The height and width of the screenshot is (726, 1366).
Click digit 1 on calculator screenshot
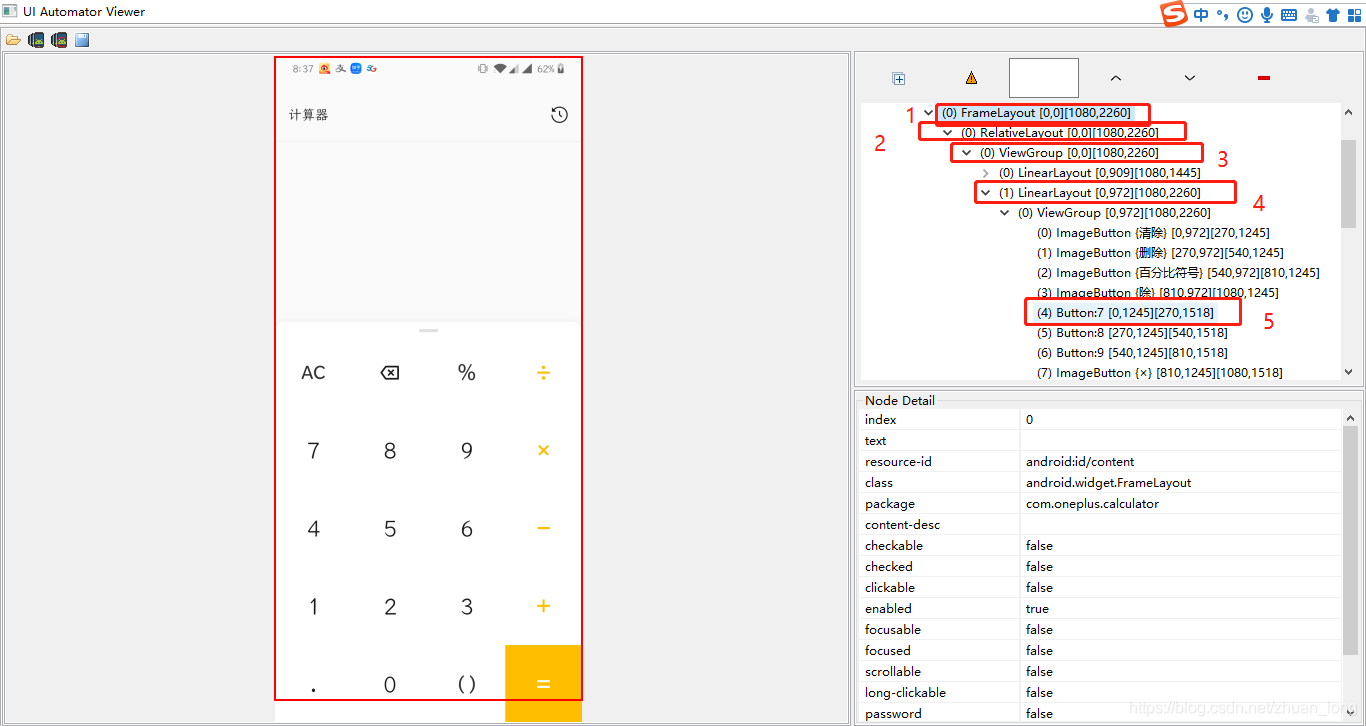tap(313, 607)
